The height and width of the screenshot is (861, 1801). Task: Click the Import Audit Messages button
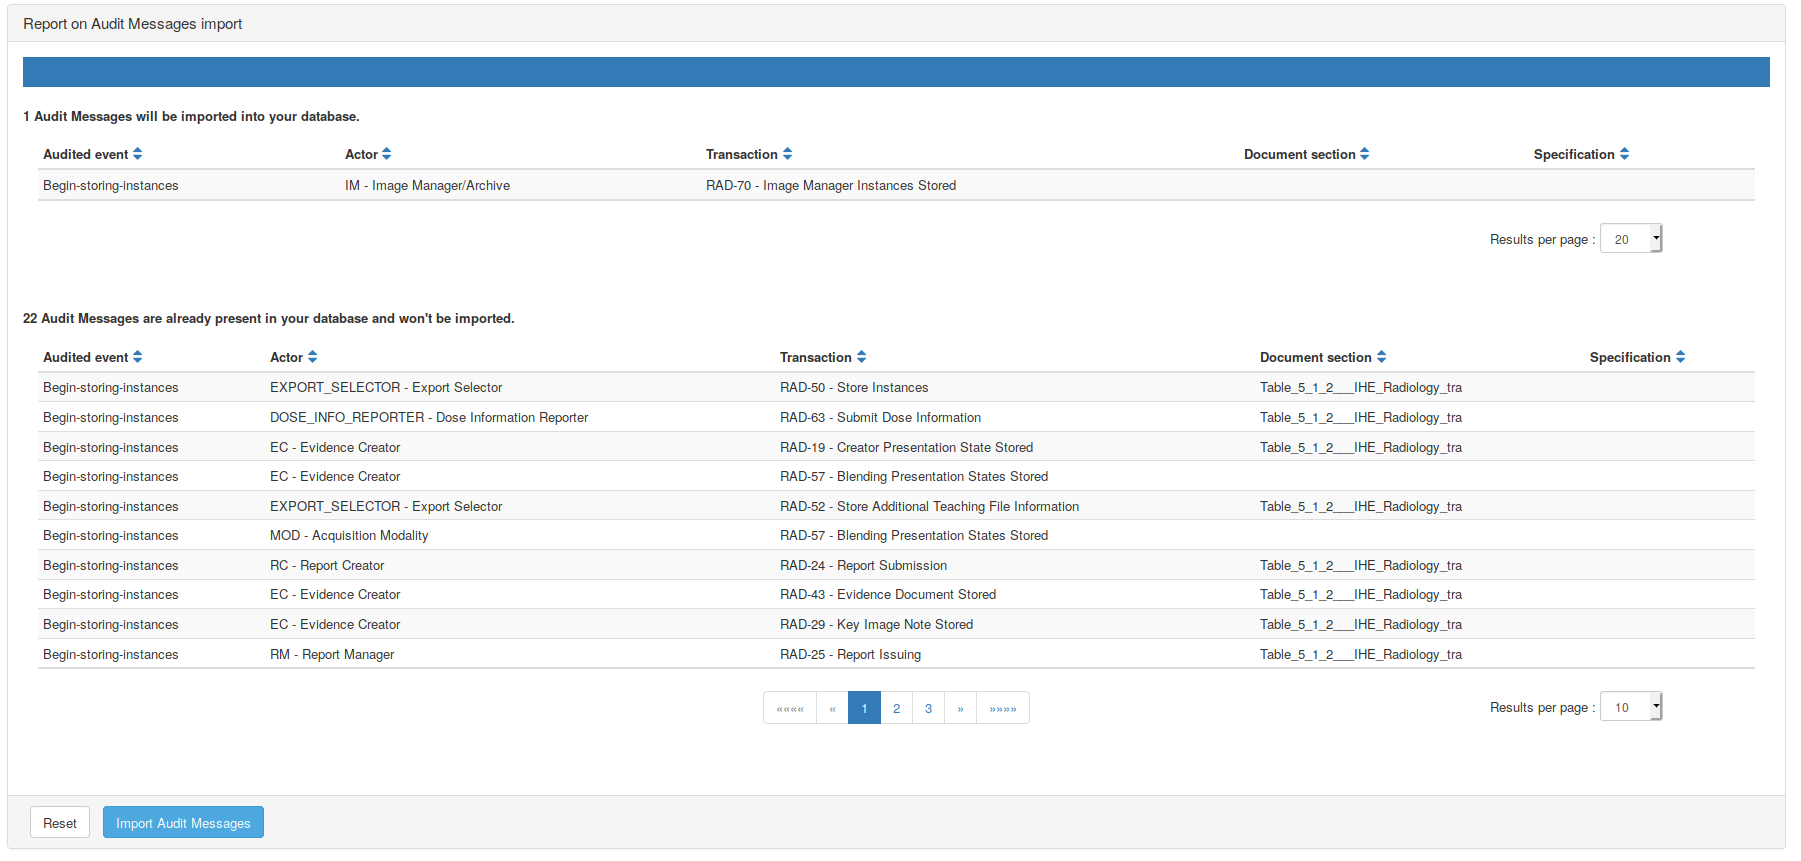coord(183,823)
